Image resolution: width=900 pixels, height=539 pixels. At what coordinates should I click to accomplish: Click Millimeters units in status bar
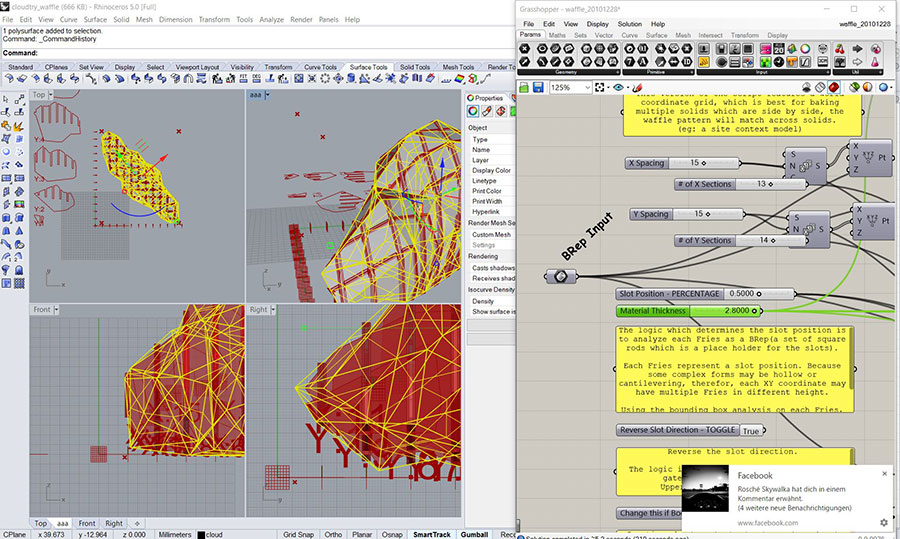174,534
